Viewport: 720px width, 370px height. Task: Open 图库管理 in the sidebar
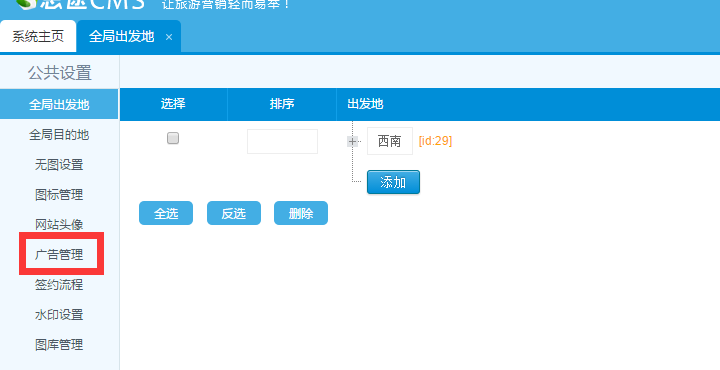click(x=59, y=344)
